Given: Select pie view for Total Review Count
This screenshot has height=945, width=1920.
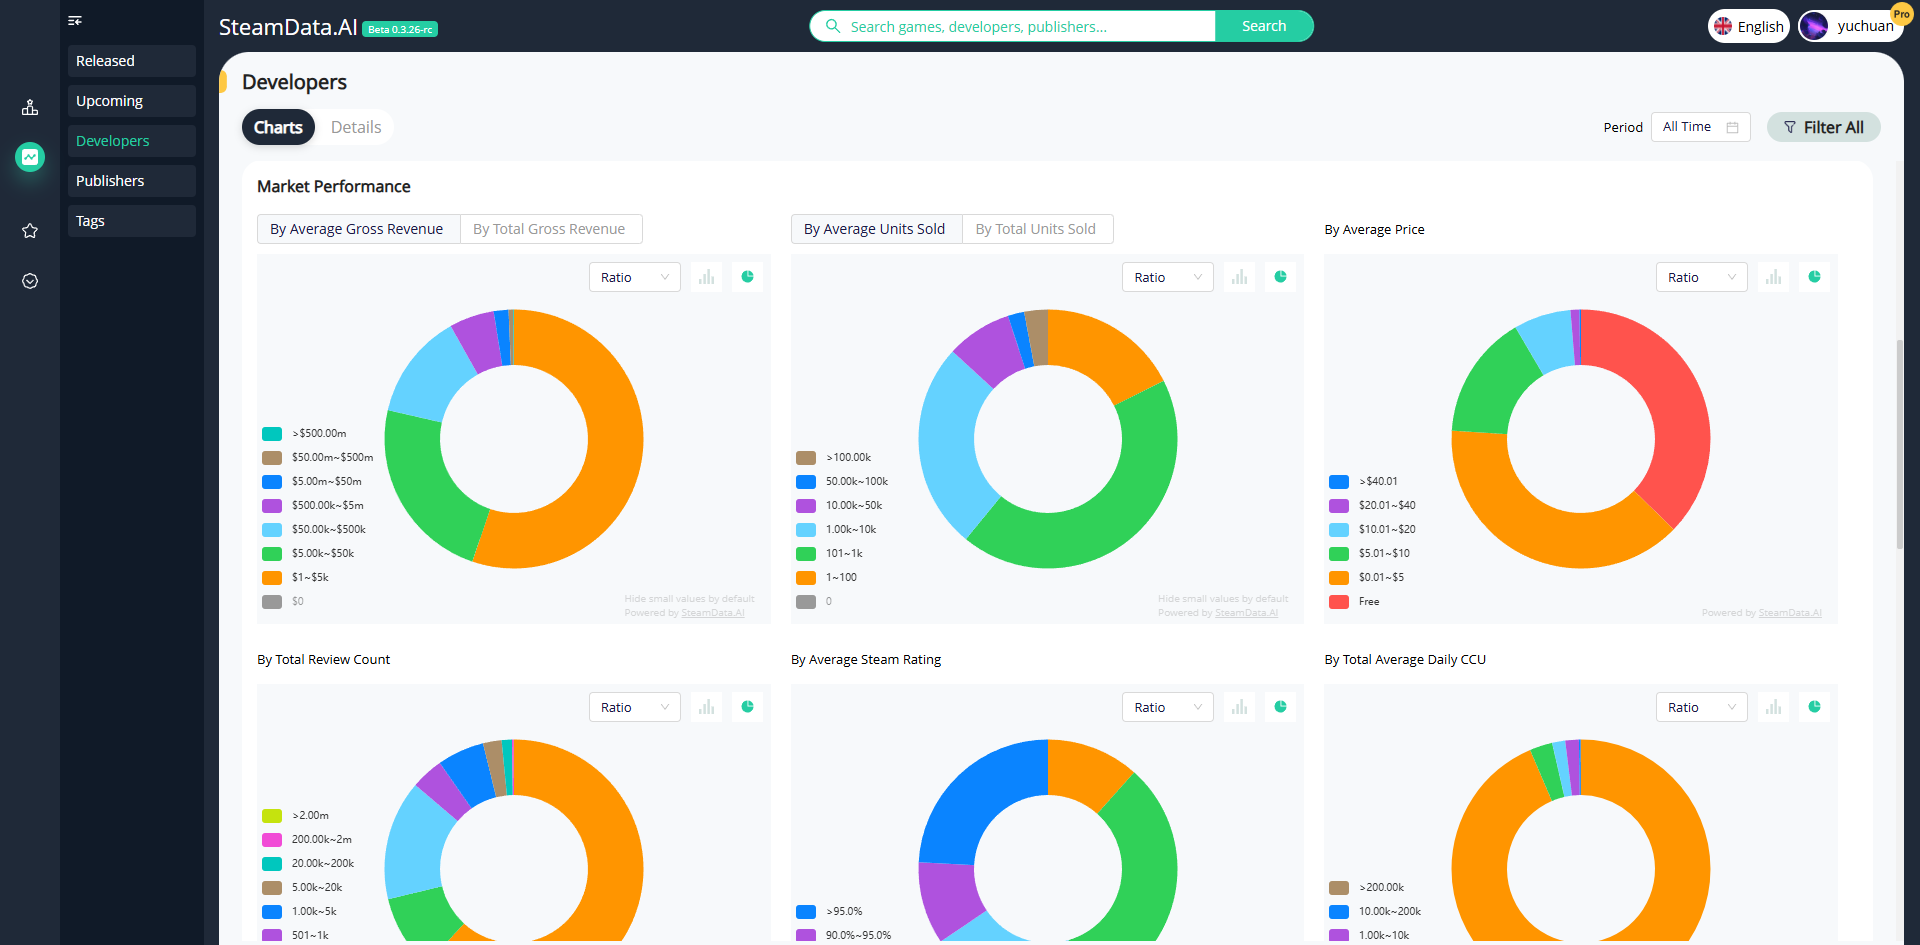Looking at the screenshot, I should pyautogui.click(x=748, y=707).
